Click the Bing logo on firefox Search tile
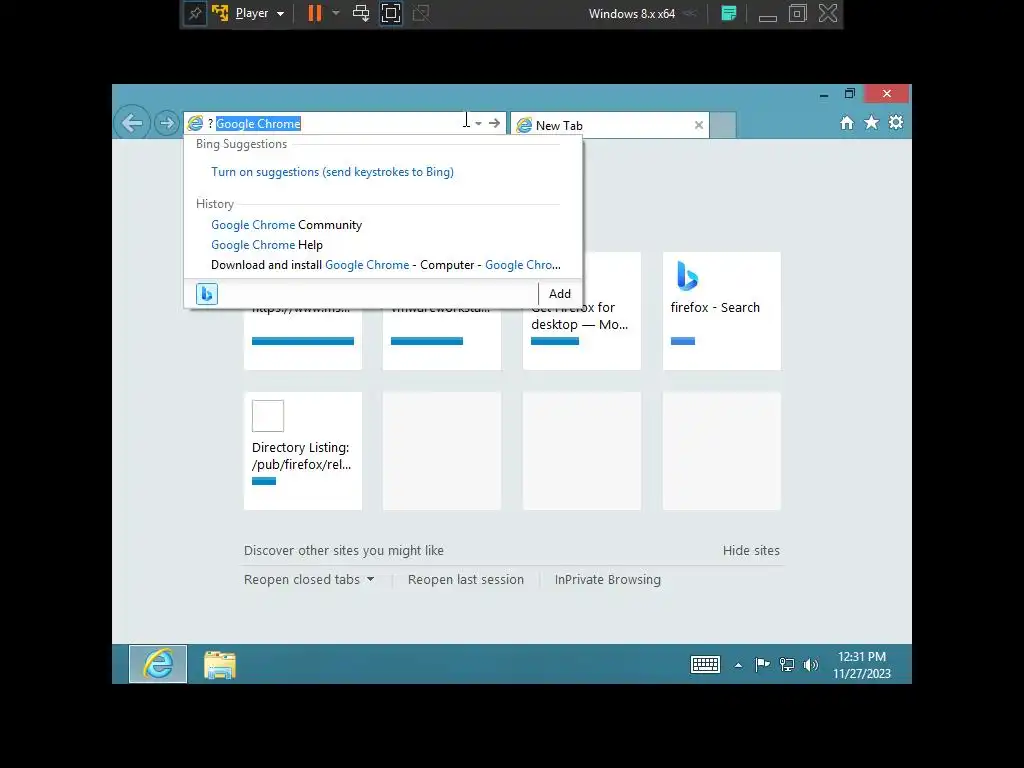The width and height of the screenshot is (1024, 768). click(x=687, y=276)
